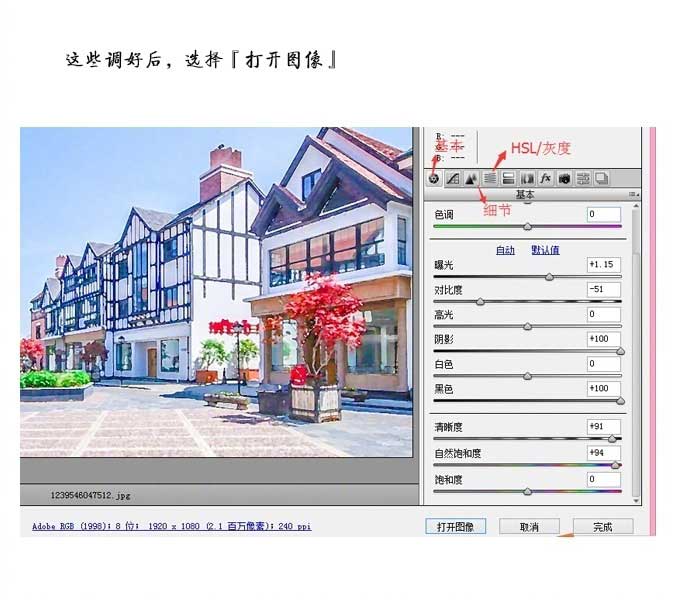The image size is (680, 600).
Task: Click the 自动 auto link
Action: click(x=505, y=250)
